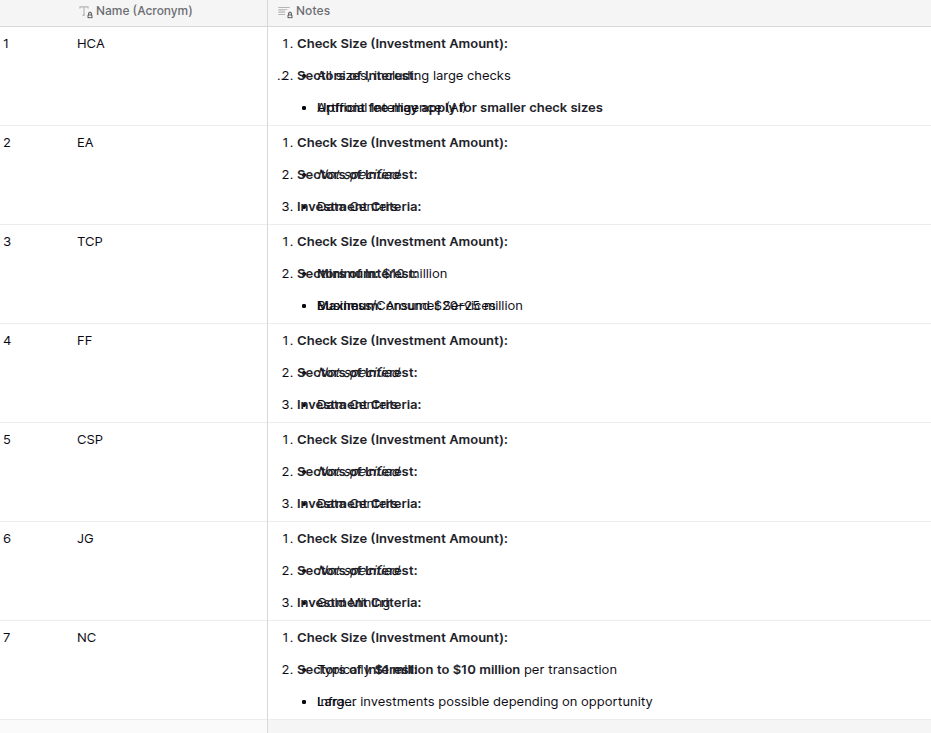
Task: Click the '$20–25 million' maximum line in TCP notes
Action: coord(420,306)
